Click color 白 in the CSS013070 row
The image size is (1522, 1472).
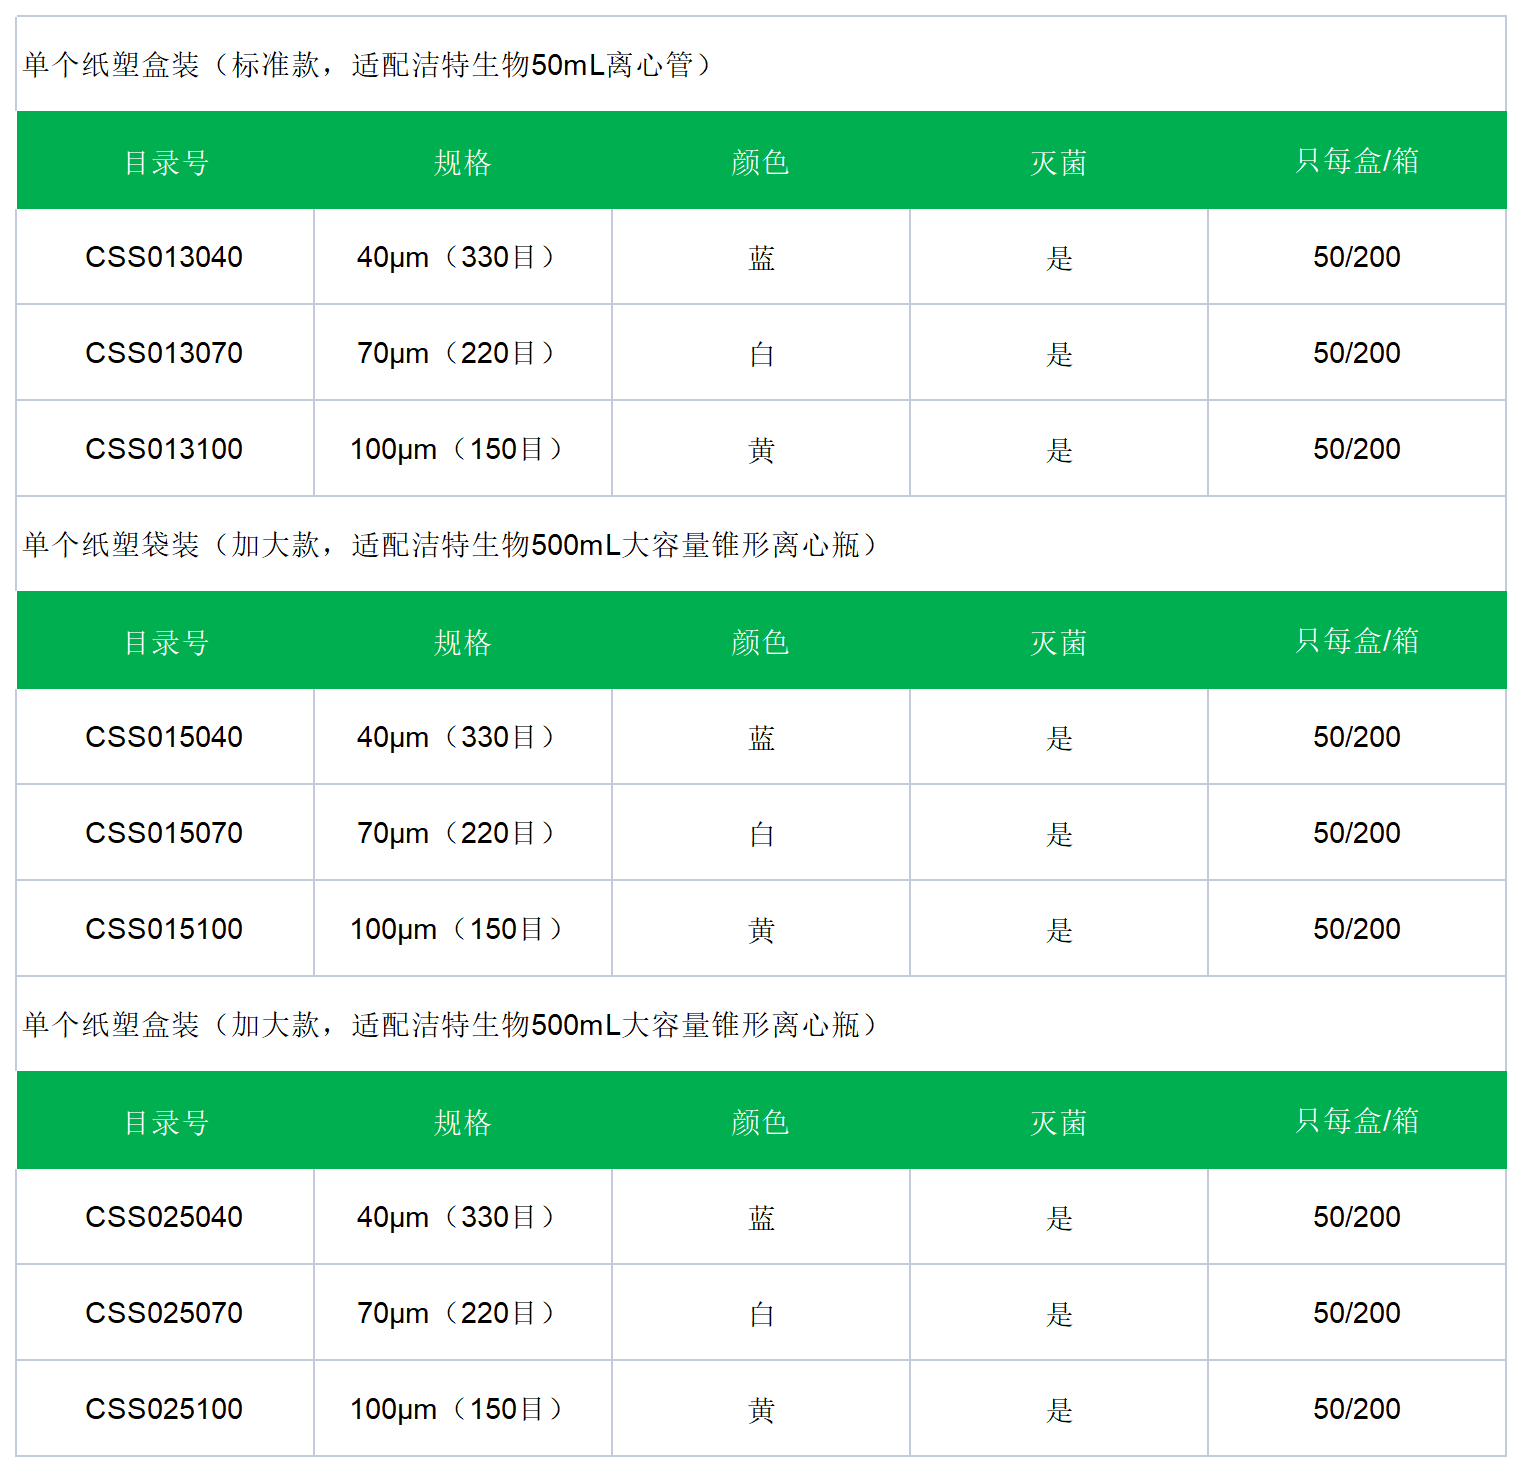pos(761,354)
